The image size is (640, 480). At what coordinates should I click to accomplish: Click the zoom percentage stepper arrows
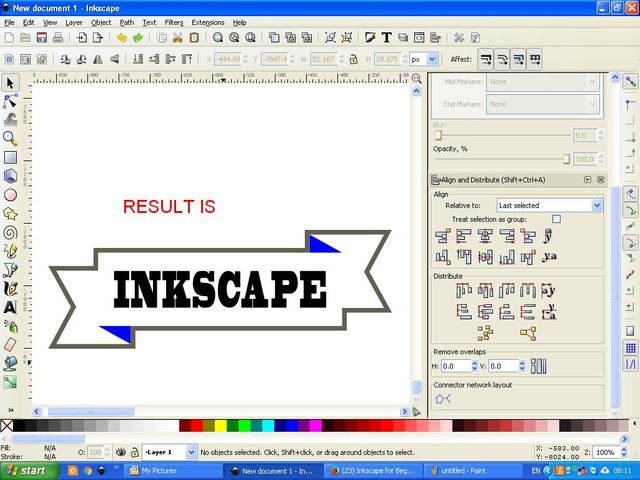[624, 452]
